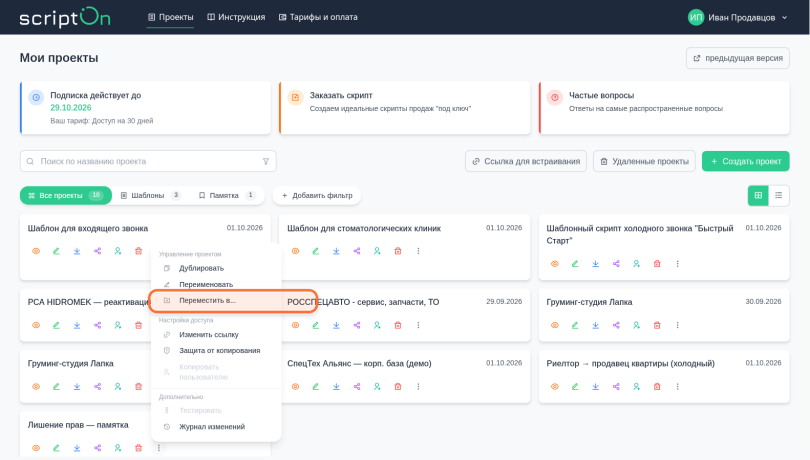Image resolution: width=810 pixels, height=460 pixels.
Task: Delete СпецТех Альянс project
Action: click(398, 387)
